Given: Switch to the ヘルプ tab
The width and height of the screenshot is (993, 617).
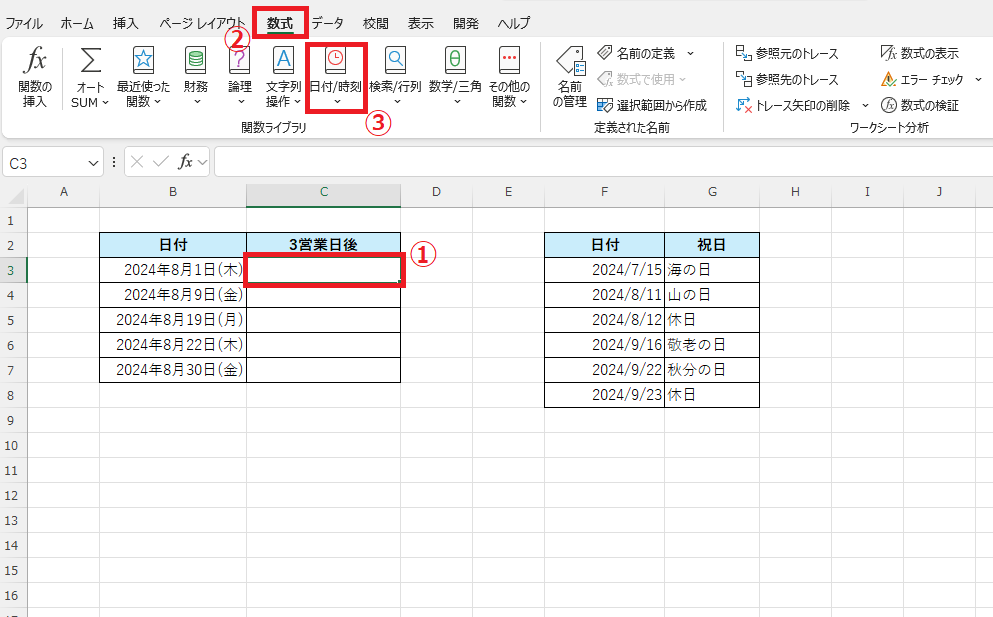Looking at the screenshot, I should (x=514, y=23).
